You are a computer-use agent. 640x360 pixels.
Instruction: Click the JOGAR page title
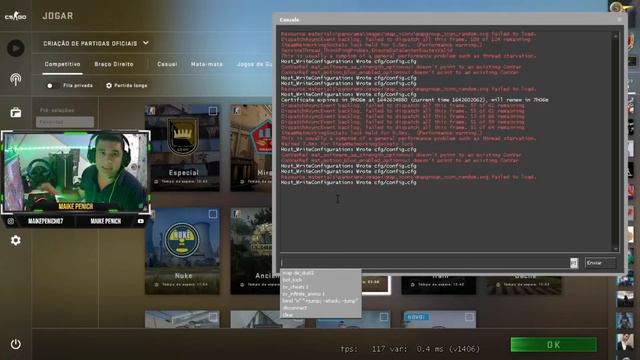coord(58,16)
